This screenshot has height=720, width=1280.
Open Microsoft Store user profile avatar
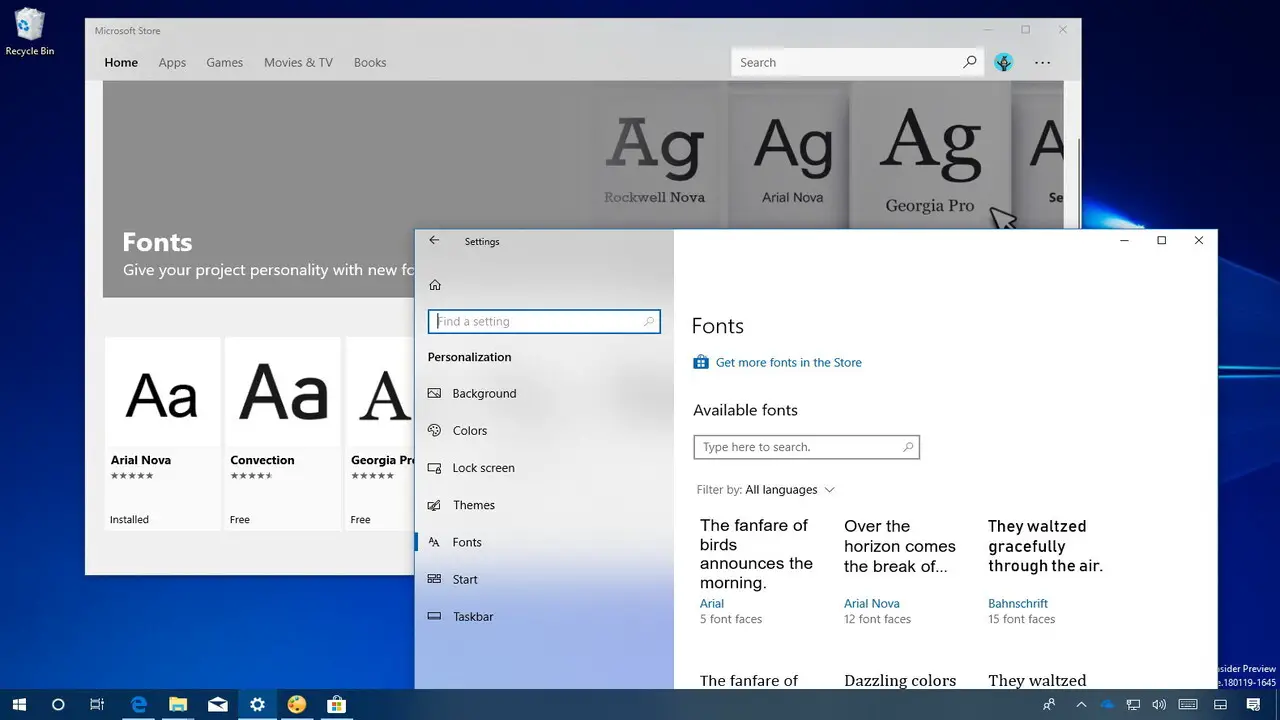(x=1004, y=62)
